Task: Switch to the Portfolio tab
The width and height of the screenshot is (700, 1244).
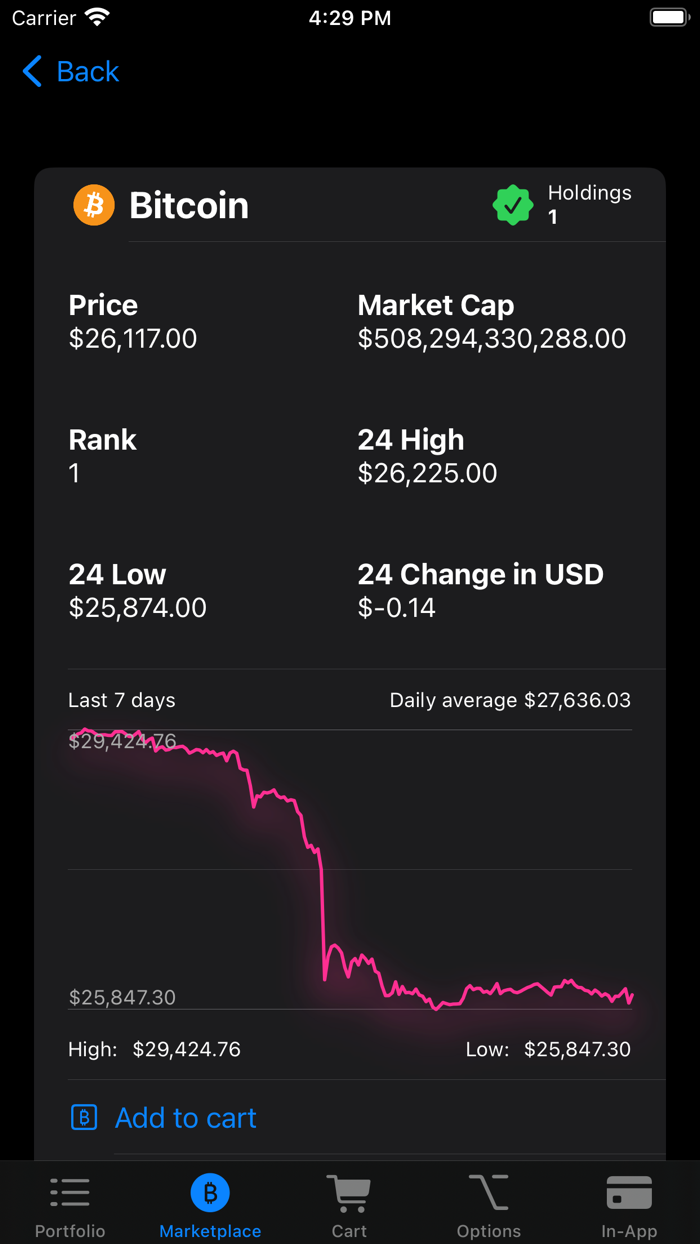Action: click(70, 1205)
